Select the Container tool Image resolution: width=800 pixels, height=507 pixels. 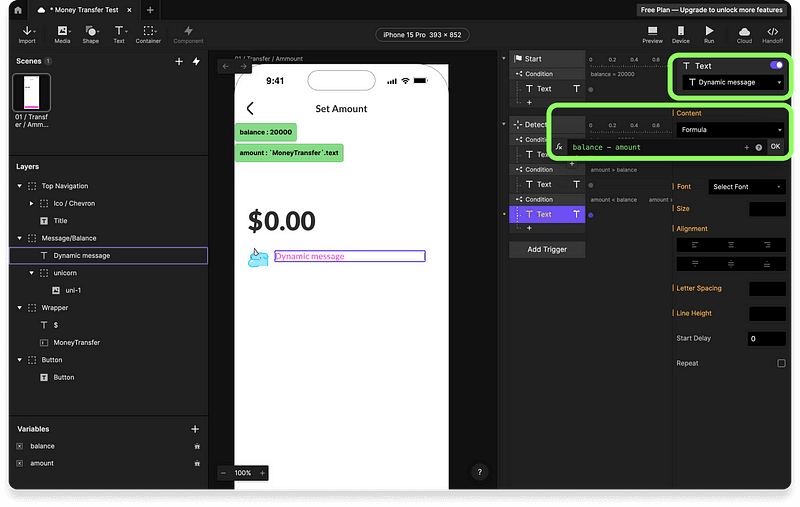(148, 35)
